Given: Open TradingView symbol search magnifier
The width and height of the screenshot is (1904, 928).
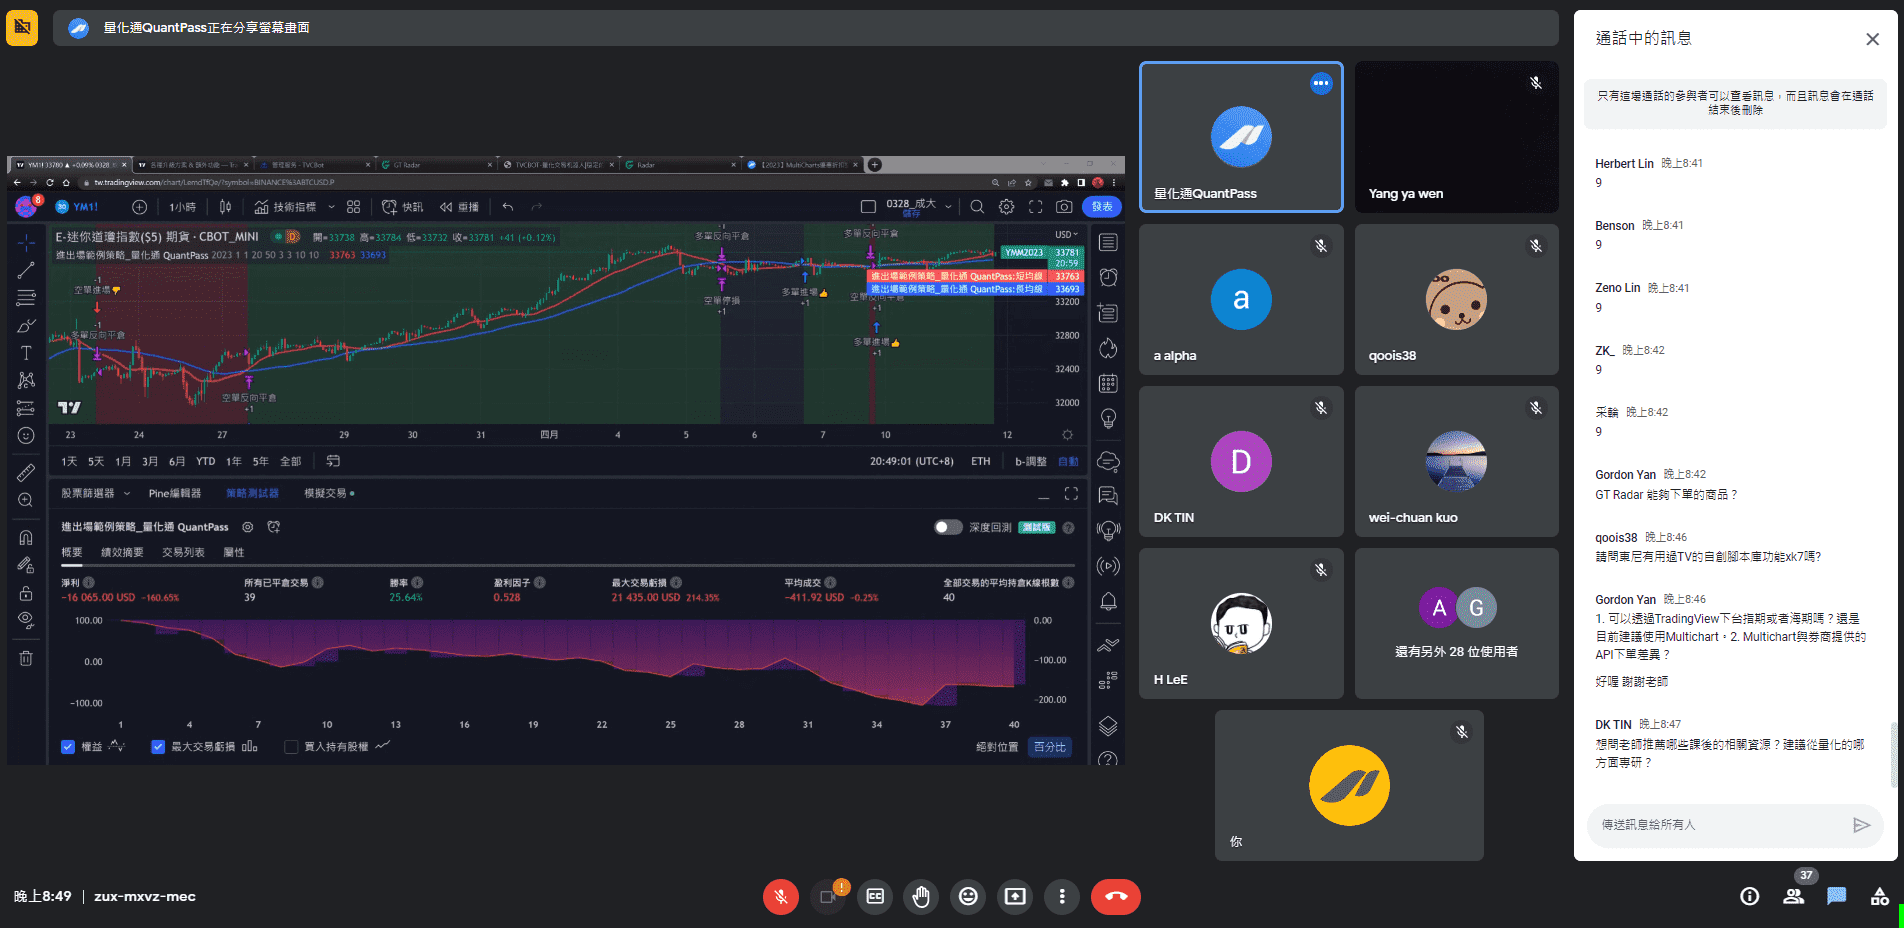Looking at the screenshot, I should coord(977,207).
